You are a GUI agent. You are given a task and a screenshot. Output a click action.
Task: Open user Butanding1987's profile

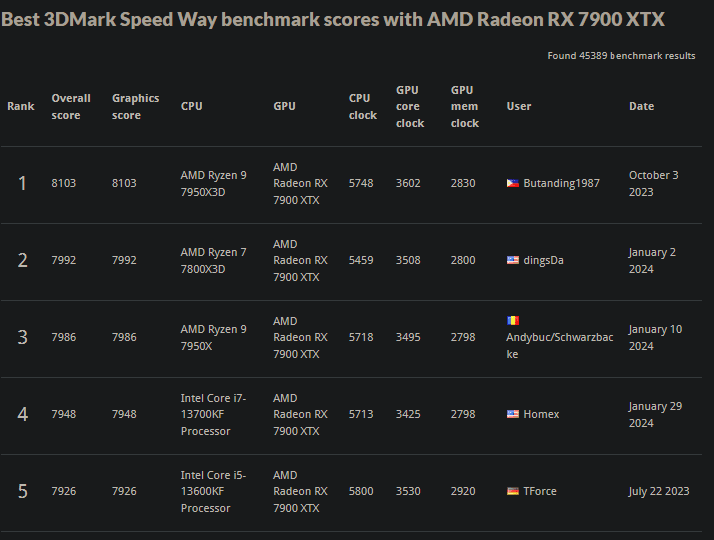[561, 183]
